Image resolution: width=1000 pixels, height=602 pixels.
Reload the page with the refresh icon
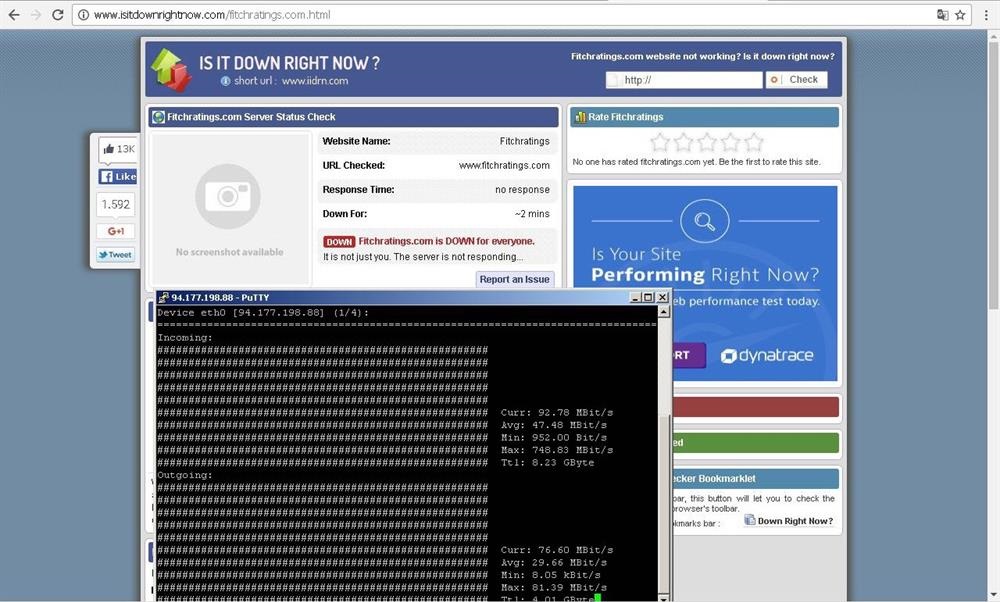57,15
